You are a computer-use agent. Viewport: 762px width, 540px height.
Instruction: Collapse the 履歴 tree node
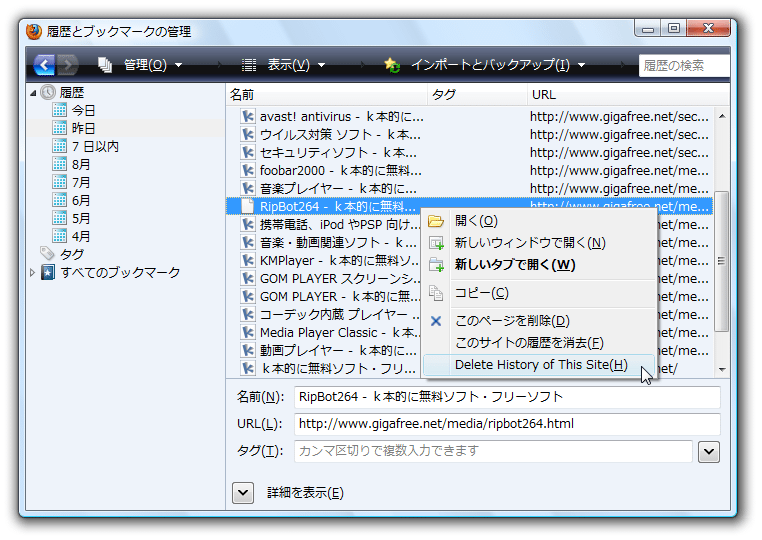33,92
